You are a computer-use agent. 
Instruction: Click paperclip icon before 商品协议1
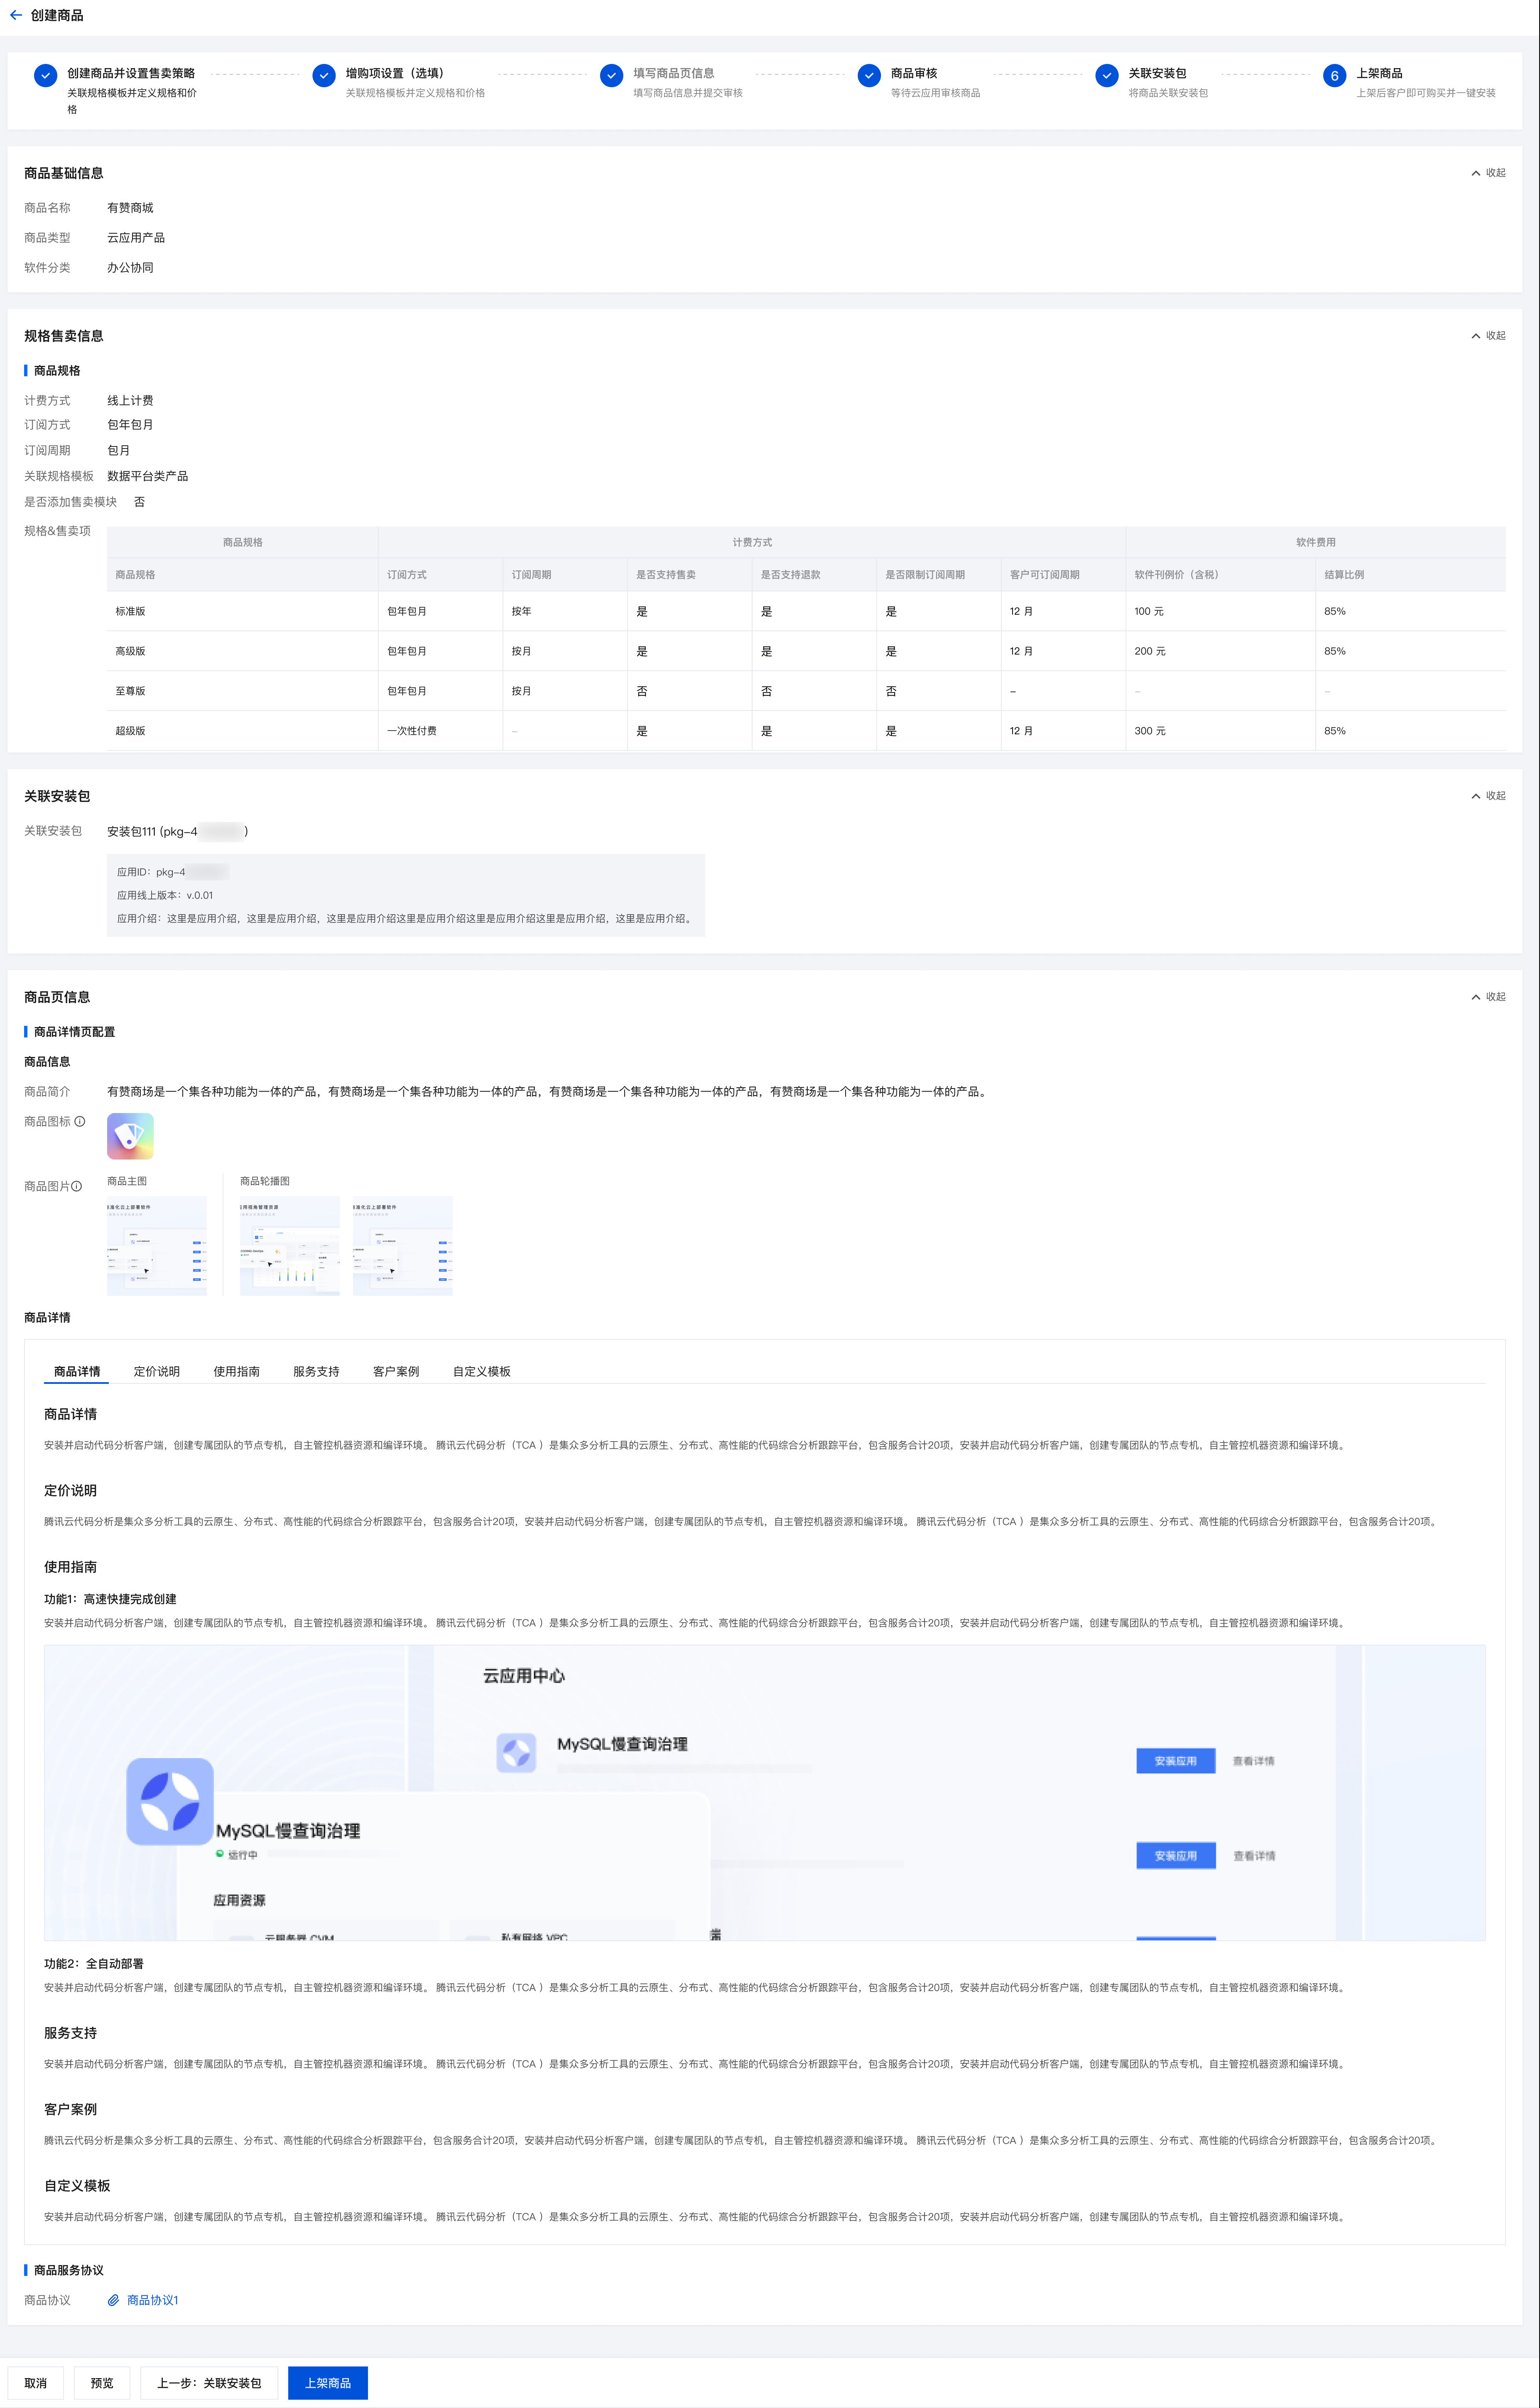pos(114,2300)
